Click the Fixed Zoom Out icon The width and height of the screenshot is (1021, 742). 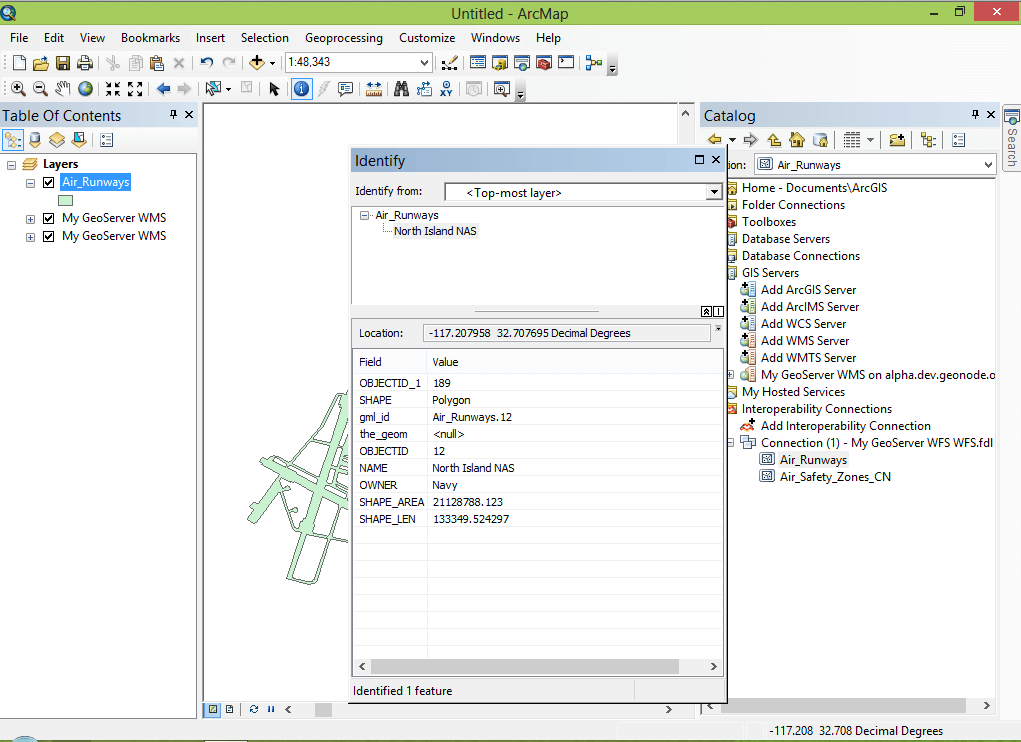point(135,89)
